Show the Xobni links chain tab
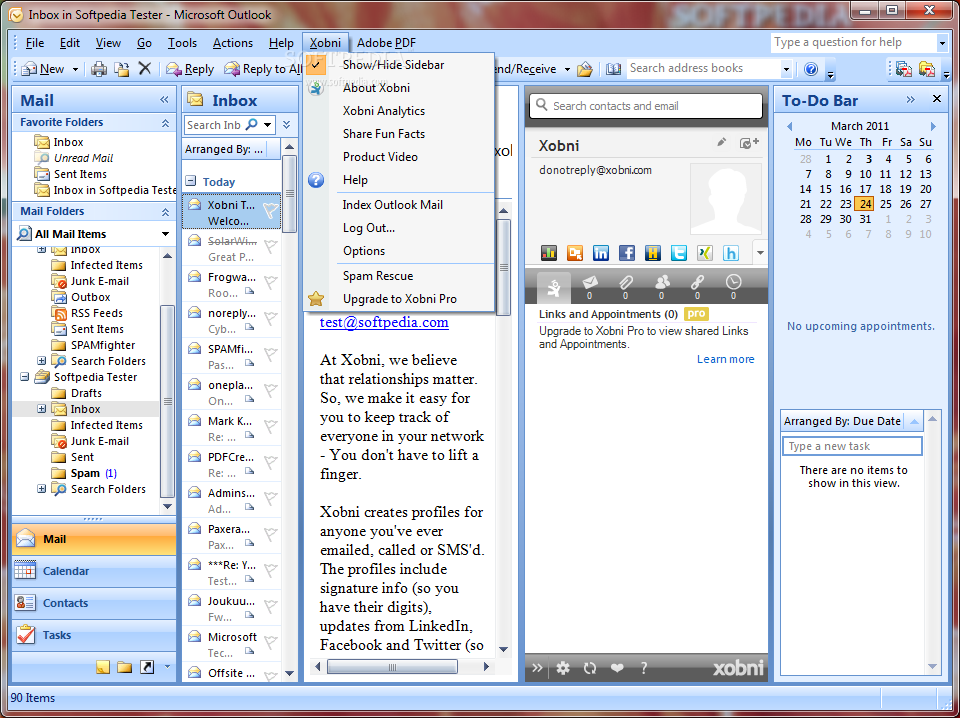Viewport: 960px width, 718px height. [x=697, y=286]
